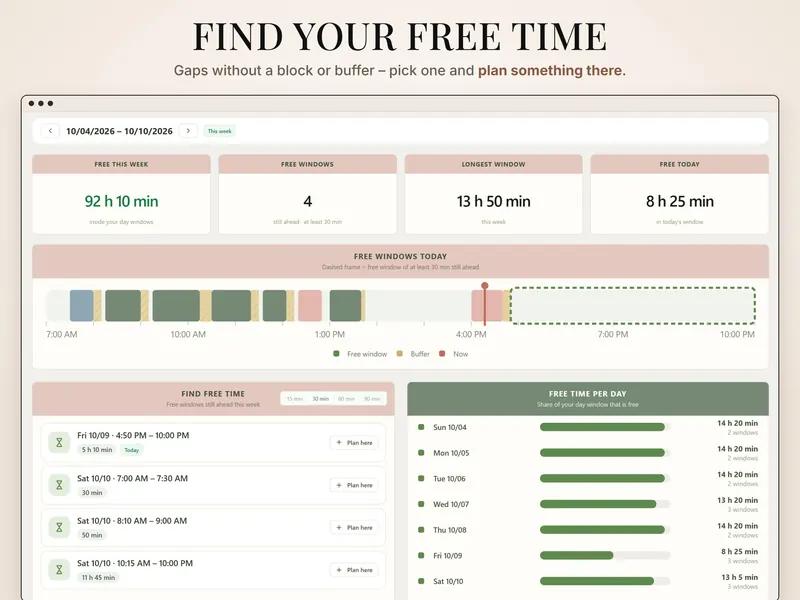800x600 pixels.
Task: Click the date range 10/04/2026 – 10/10/2026
Action: [119, 131]
